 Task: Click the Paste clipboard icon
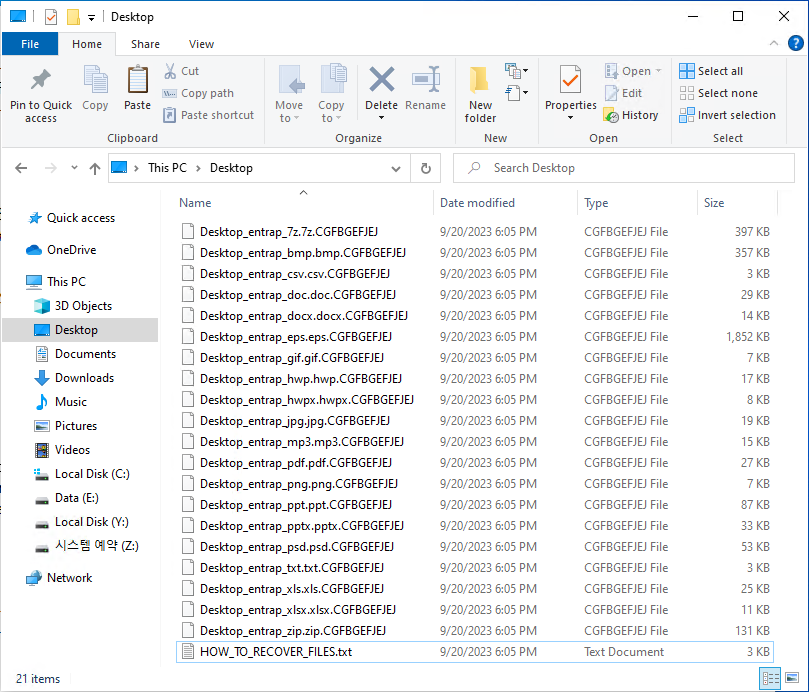(x=137, y=80)
